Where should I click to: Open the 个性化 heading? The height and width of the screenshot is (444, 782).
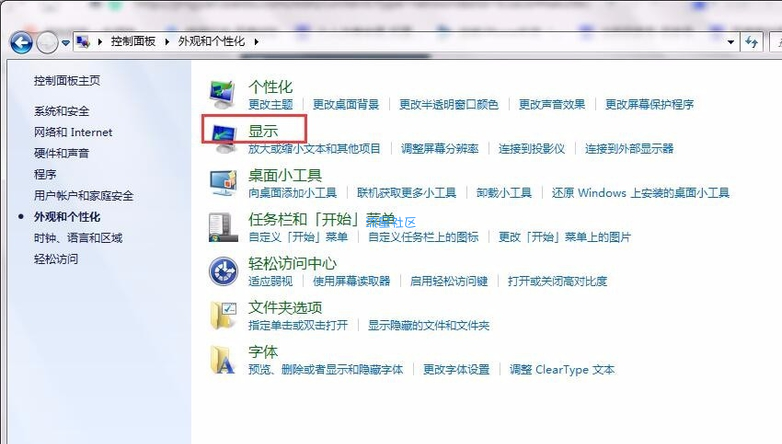coord(270,87)
